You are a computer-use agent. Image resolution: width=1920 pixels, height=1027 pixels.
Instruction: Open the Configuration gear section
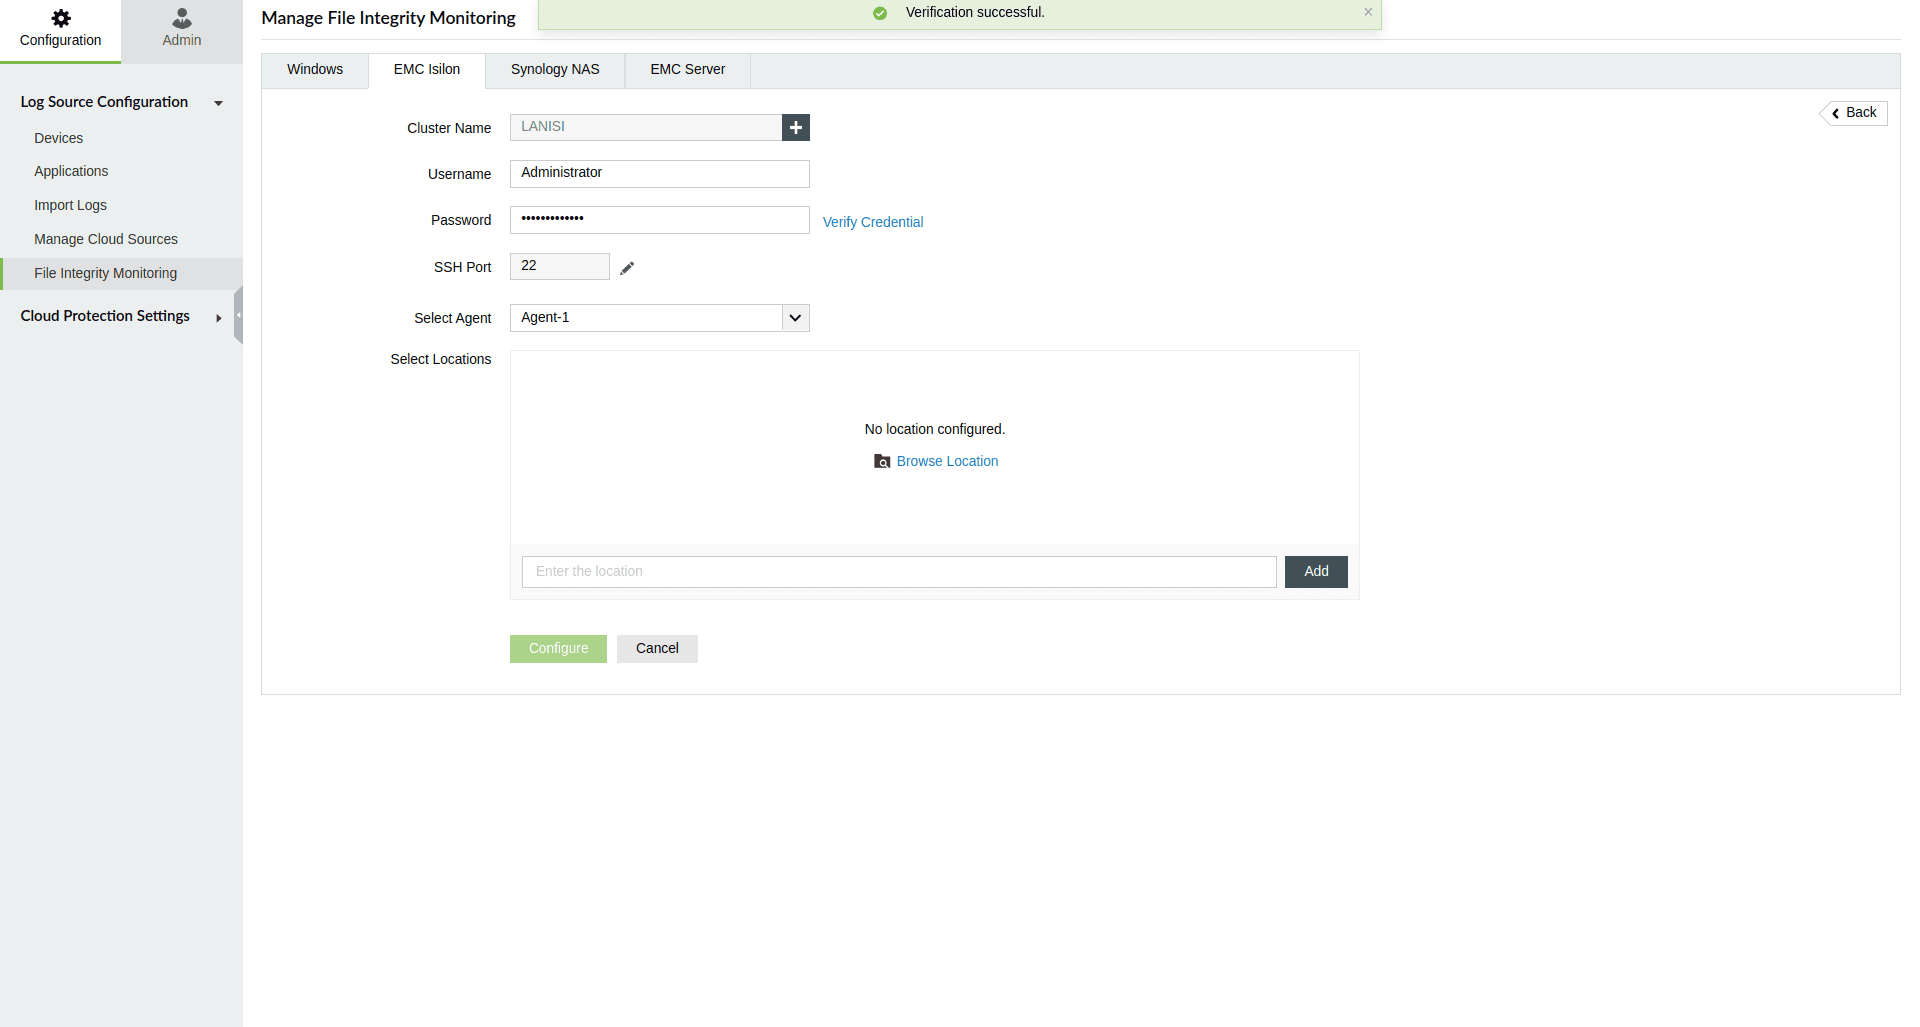click(x=60, y=25)
